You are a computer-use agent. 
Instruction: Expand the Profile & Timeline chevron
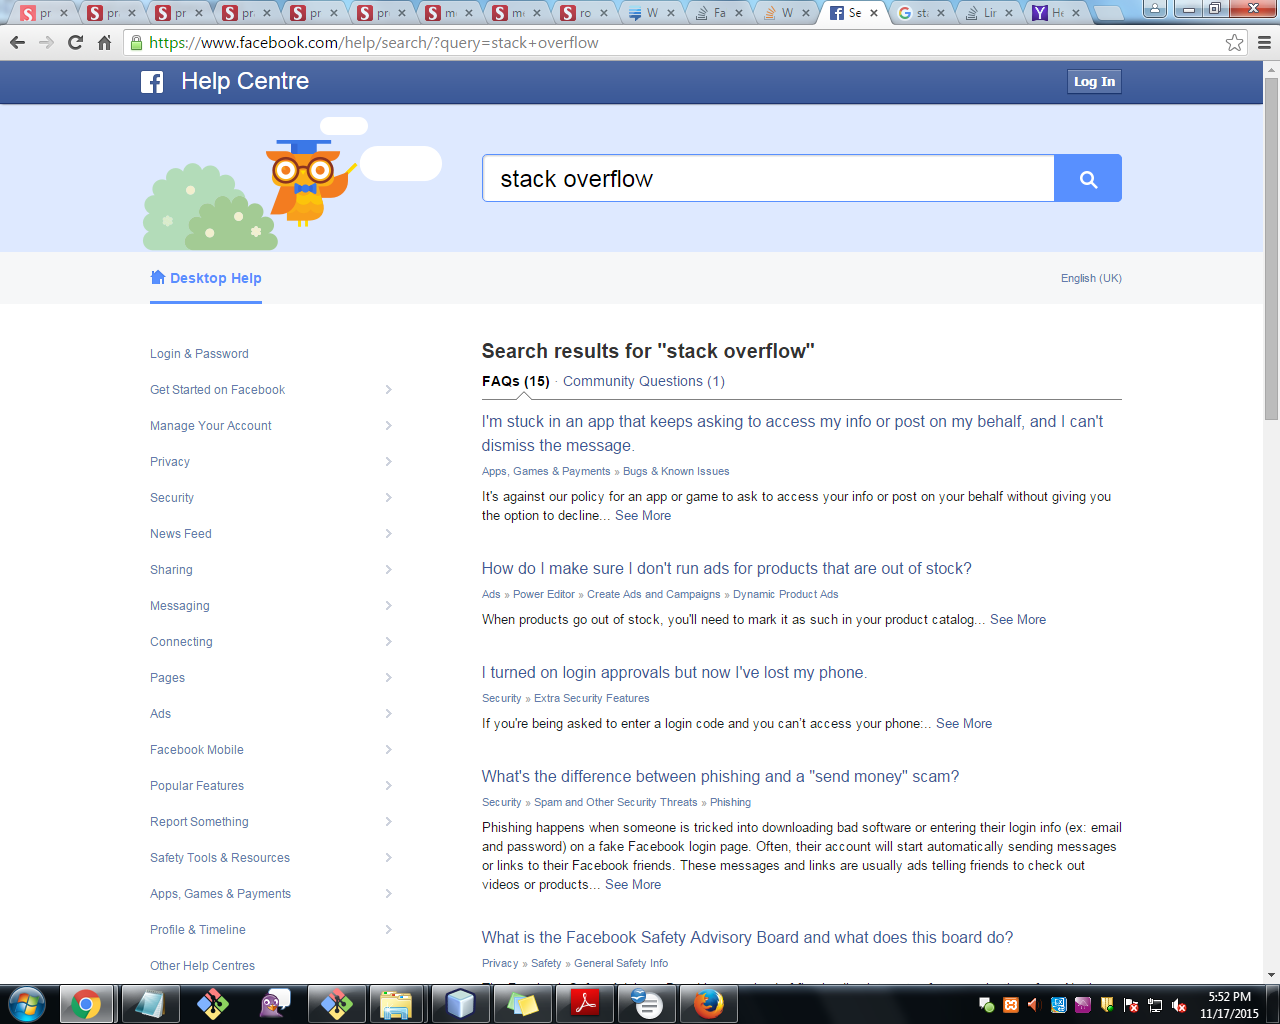point(389,930)
